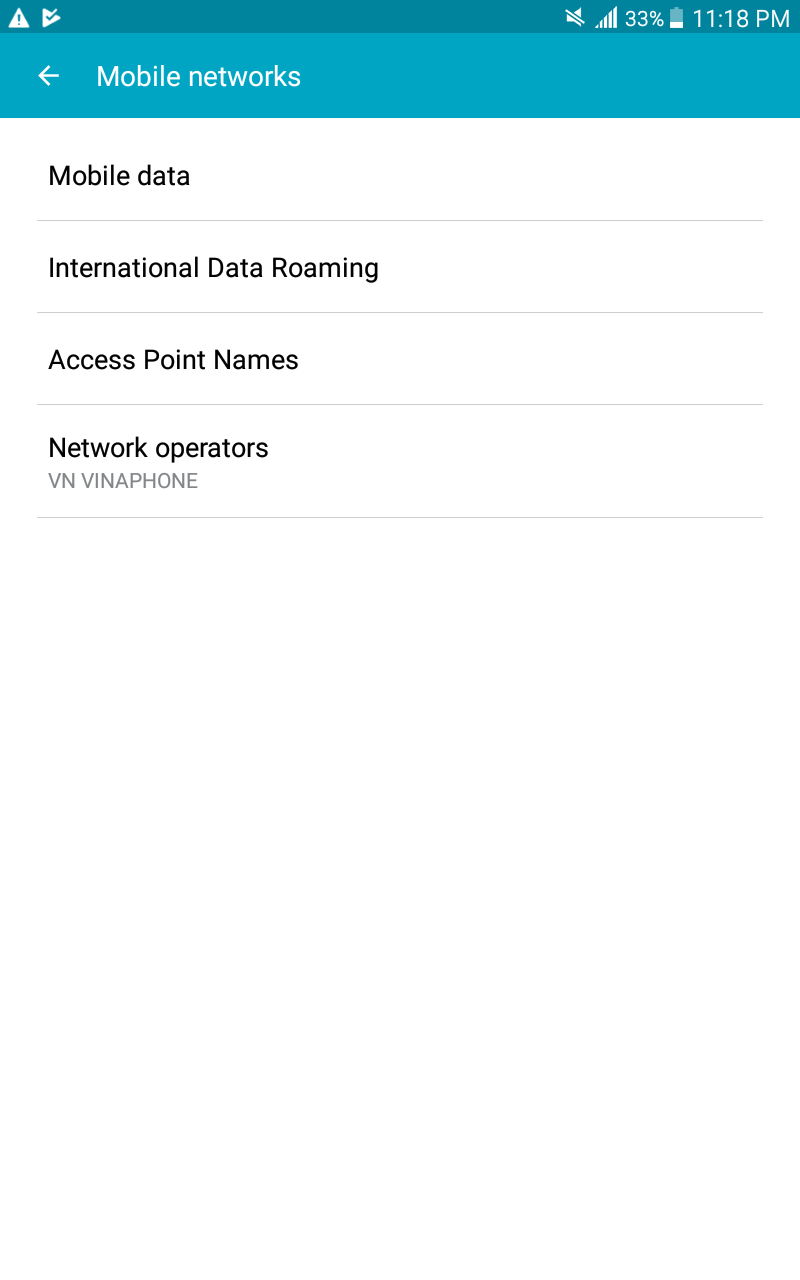800x1280 pixels.
Task: Open Access Point Names
Action: (x=400, y=359)
